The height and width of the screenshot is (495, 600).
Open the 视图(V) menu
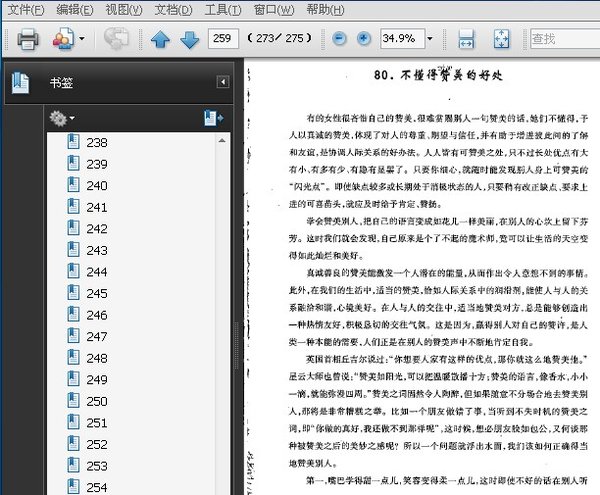123,9
